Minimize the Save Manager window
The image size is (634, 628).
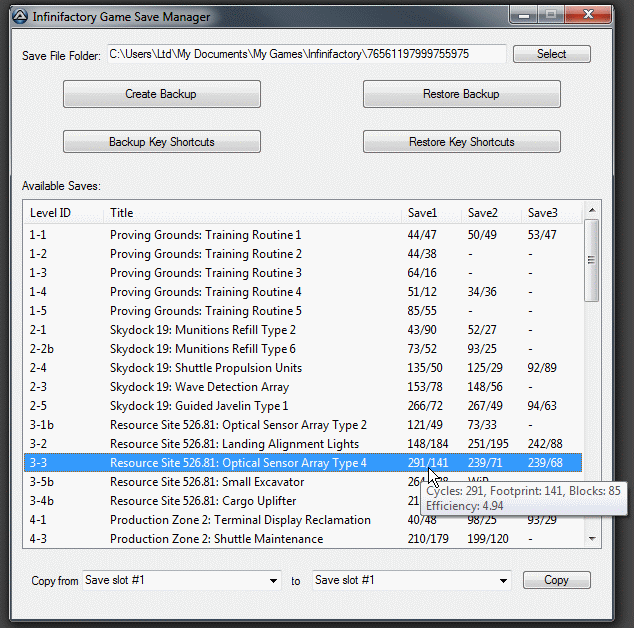point(524,15)
